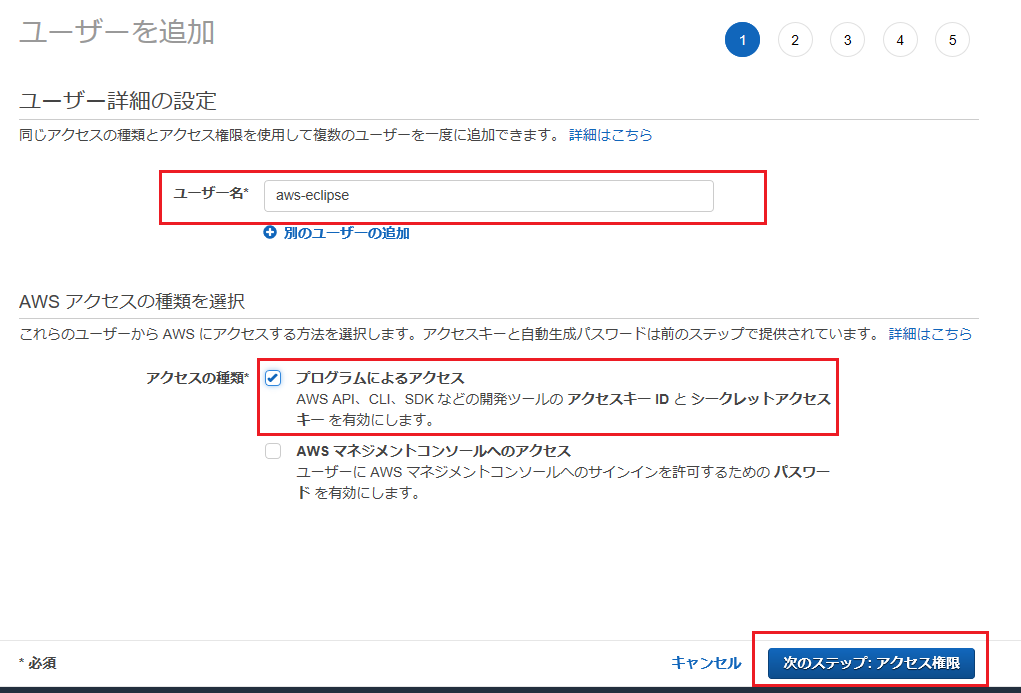The height and width of the screenshot is (693, 1021).
Task: Jump to wizard step 2 circle
Action: tap(795, 40)
